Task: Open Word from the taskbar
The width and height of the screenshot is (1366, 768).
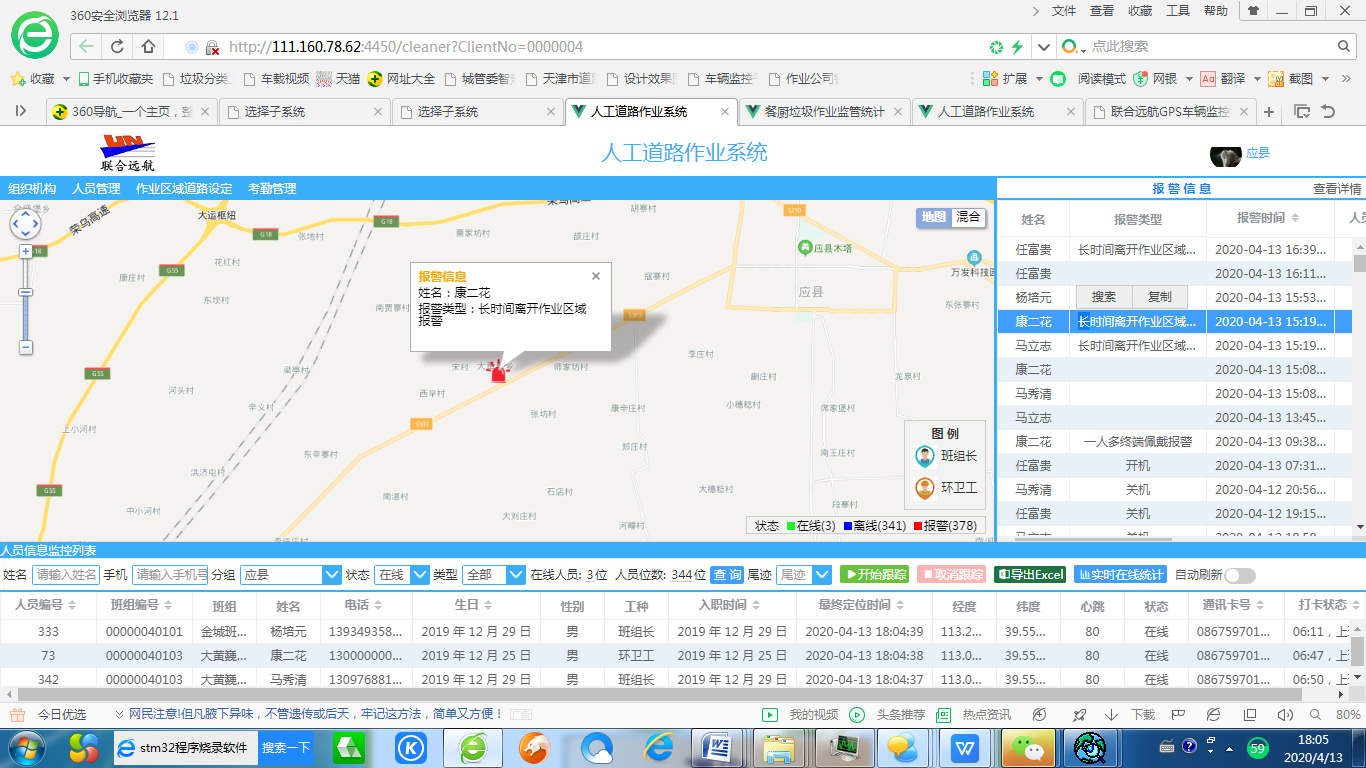Action: 719,747
